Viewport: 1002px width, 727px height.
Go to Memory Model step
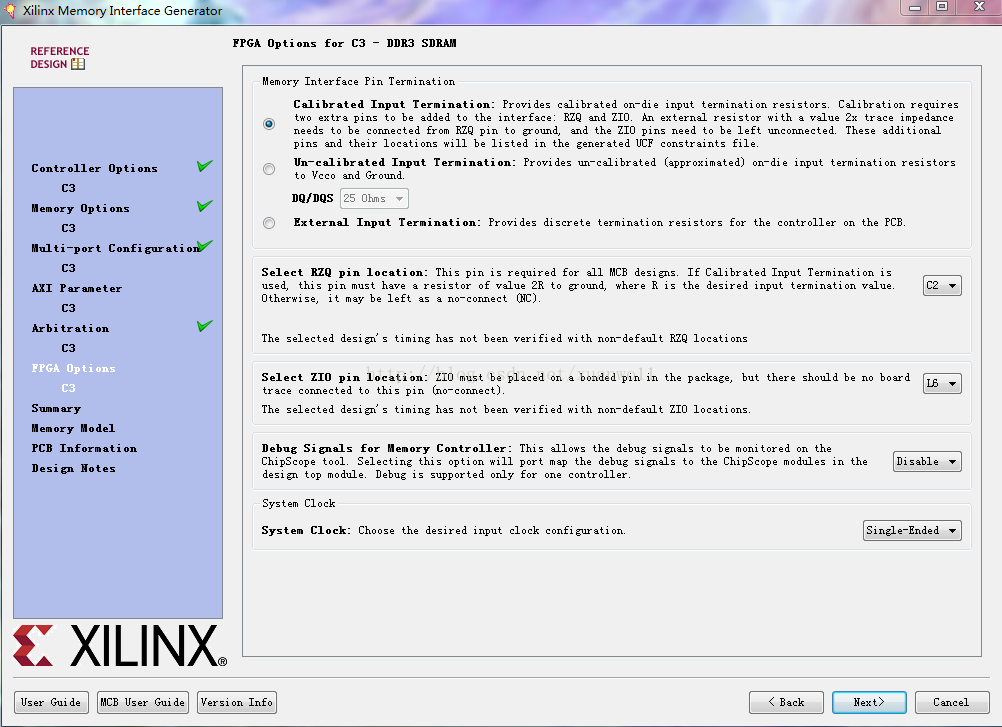click(x=73, y=428)
